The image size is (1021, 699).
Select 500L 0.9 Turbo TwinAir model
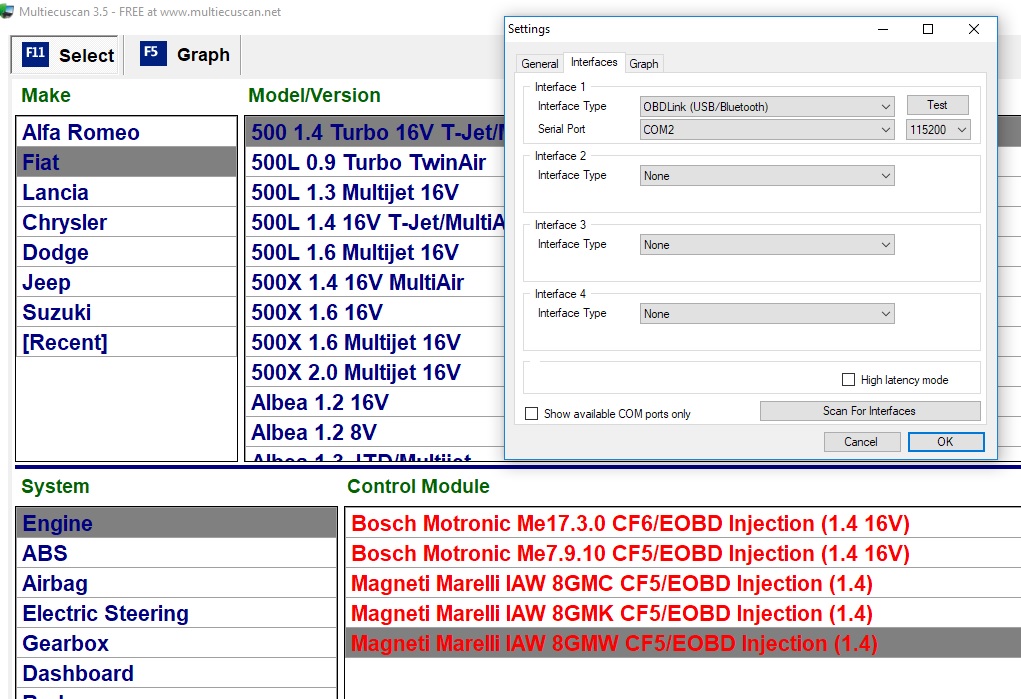(x=375, y=162)
